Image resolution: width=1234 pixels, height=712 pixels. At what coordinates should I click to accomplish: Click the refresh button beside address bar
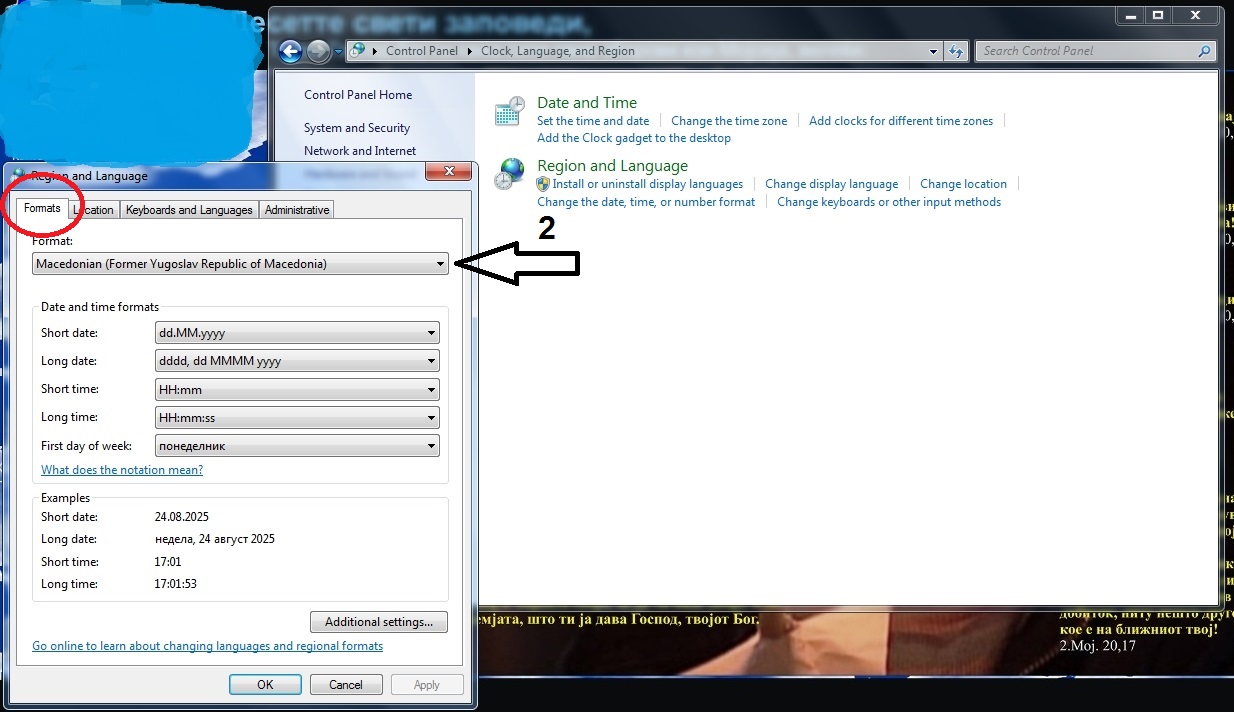pos(956,51)
